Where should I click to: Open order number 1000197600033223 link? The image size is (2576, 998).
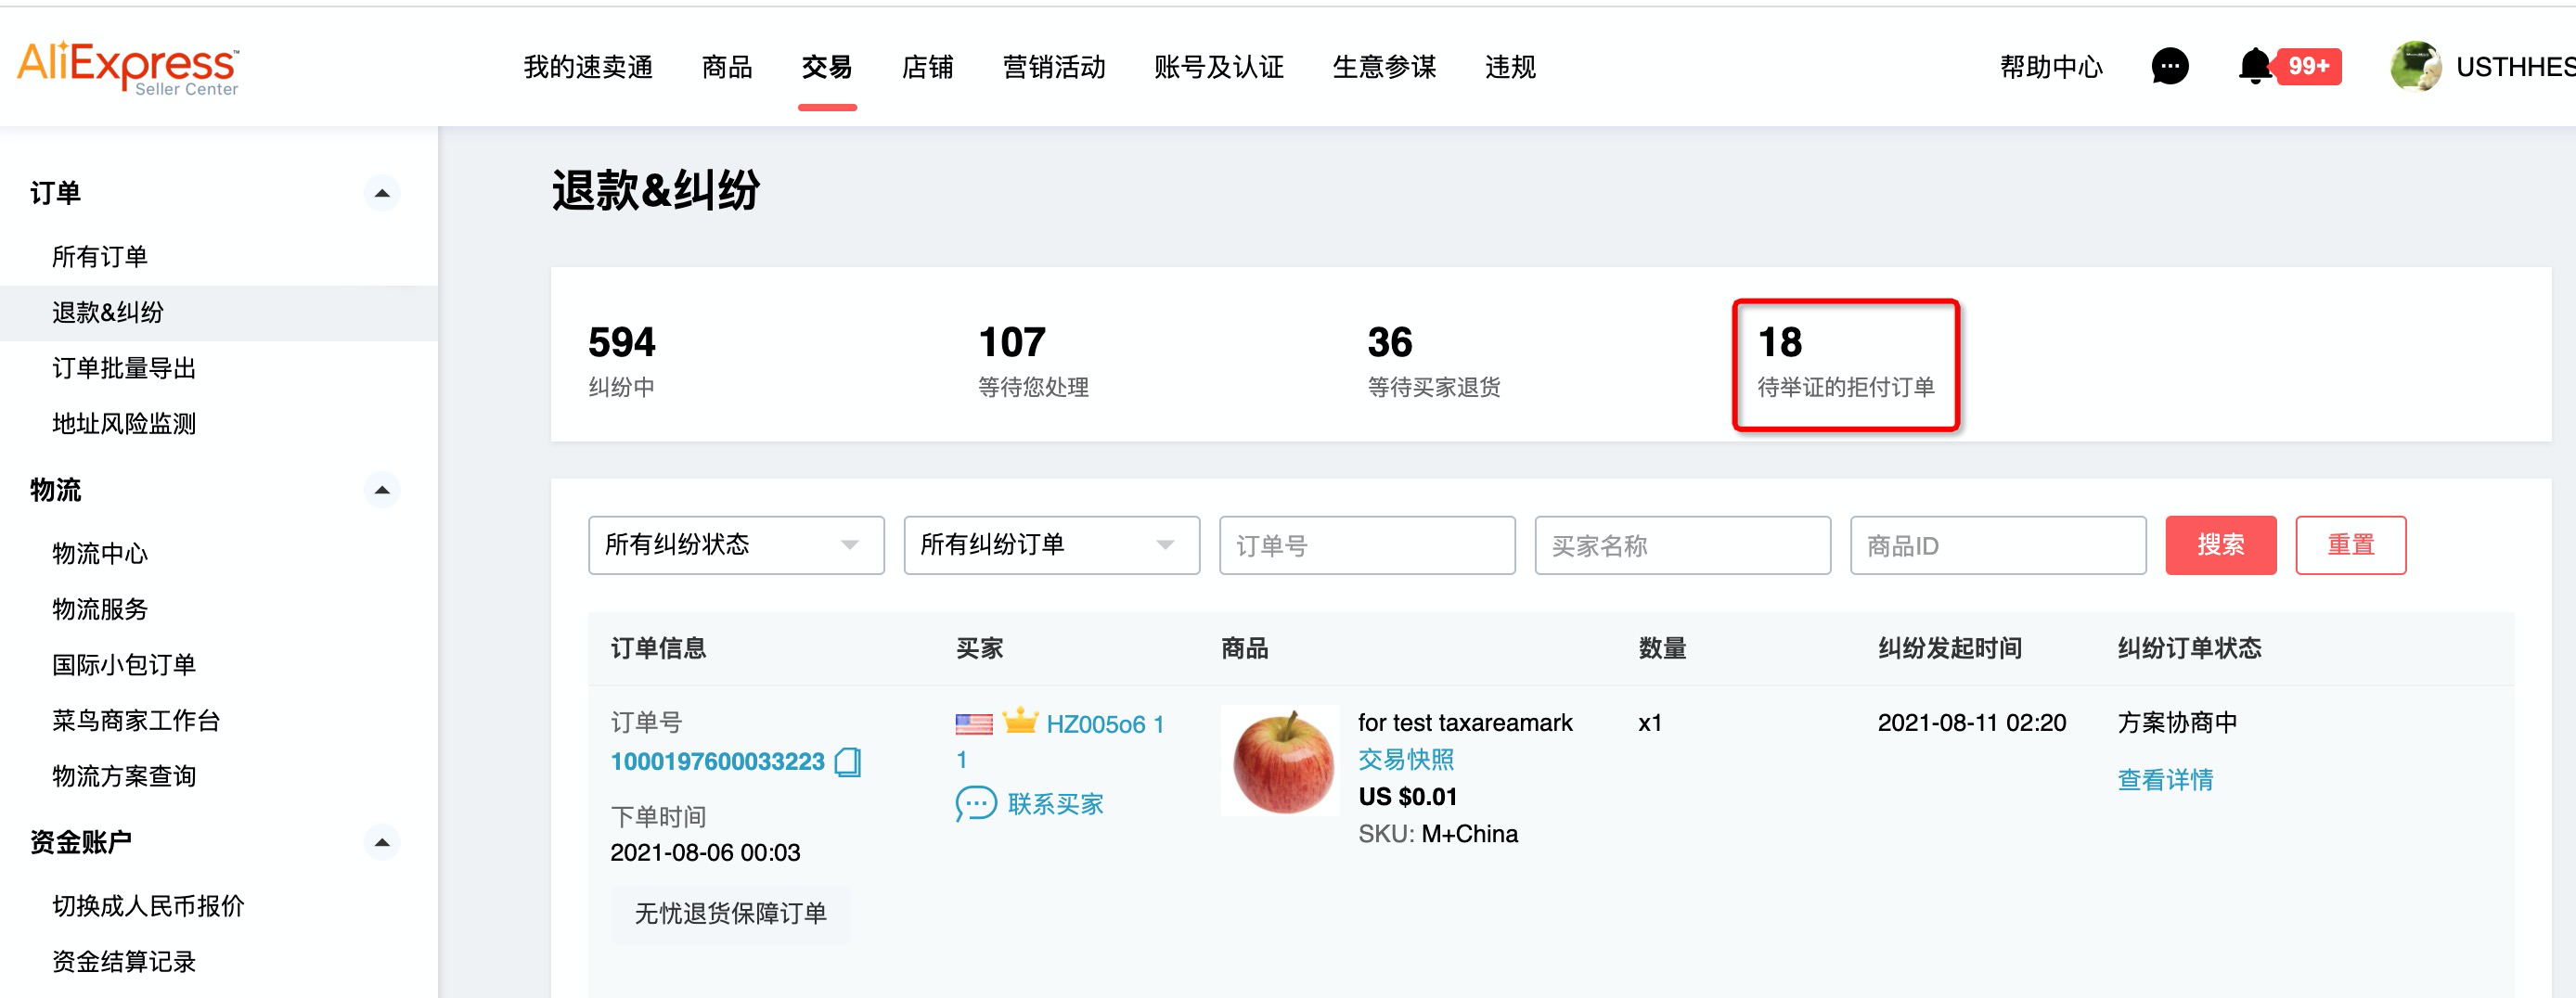717,762
